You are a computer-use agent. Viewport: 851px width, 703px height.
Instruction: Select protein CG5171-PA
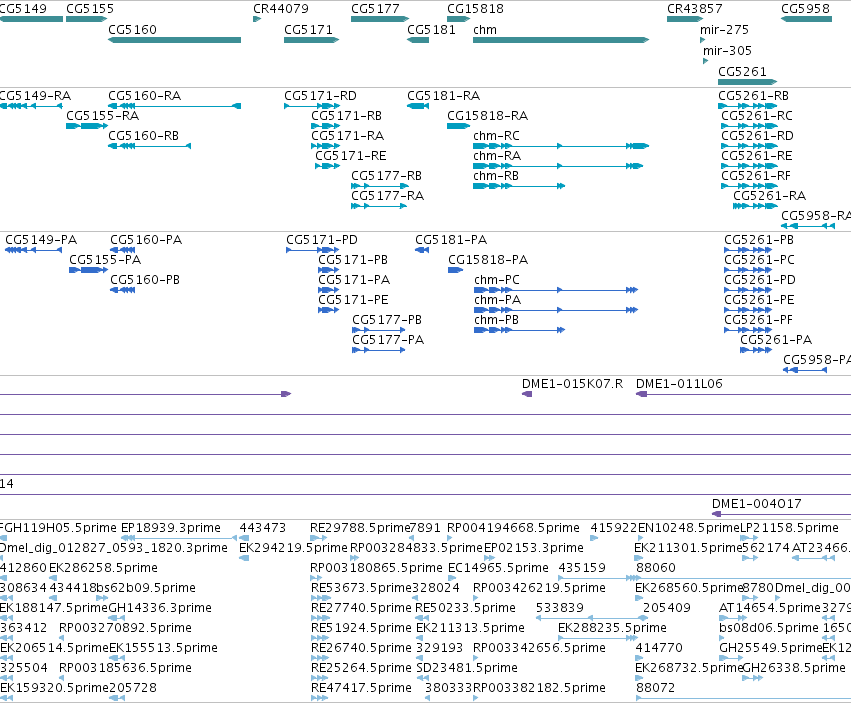pyautogui.click(x=328, y=290)
